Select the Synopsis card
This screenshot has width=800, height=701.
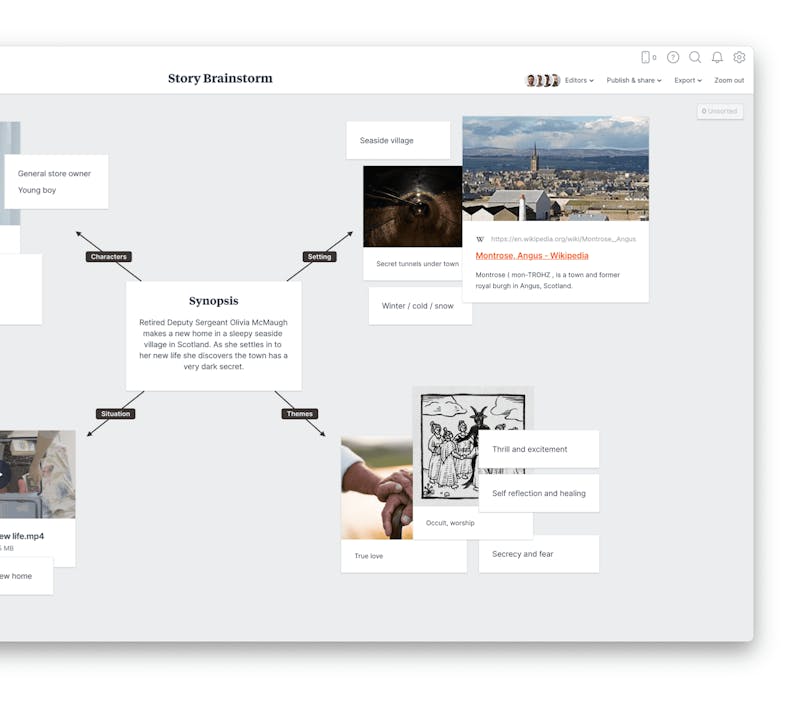coord(214,335)
